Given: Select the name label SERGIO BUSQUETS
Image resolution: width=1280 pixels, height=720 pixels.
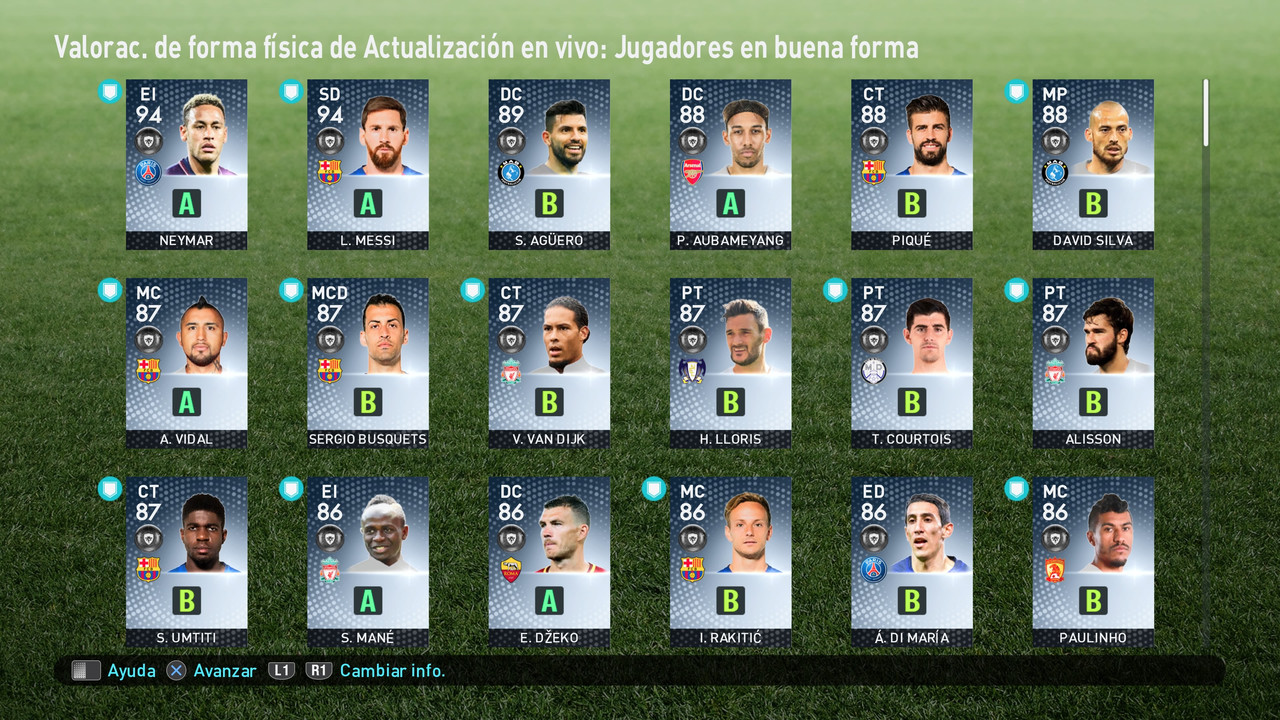Looking at the screenshot, I should click(367, 439).
